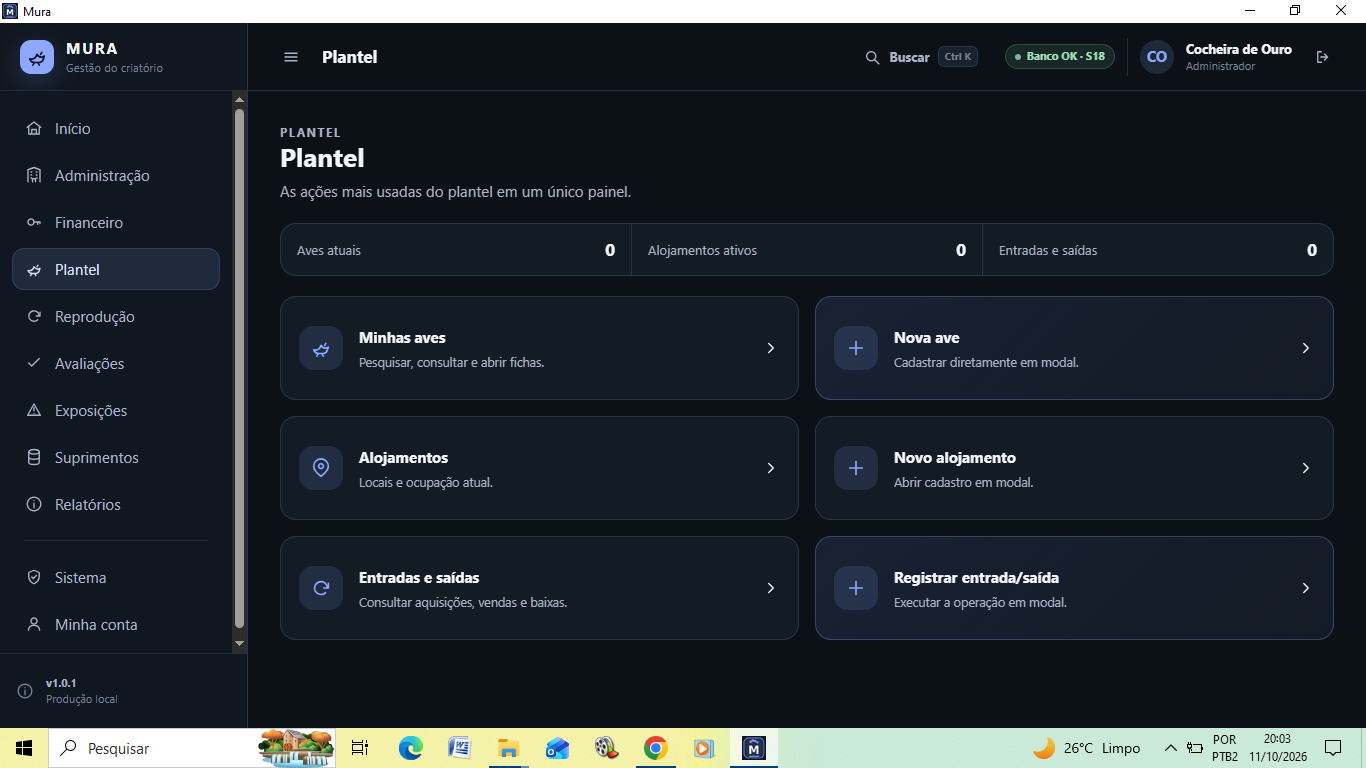1366x768 pixels.
Task: Open Sistema in the sidebar
Action: pyautogui.click(x=116, y=578)
